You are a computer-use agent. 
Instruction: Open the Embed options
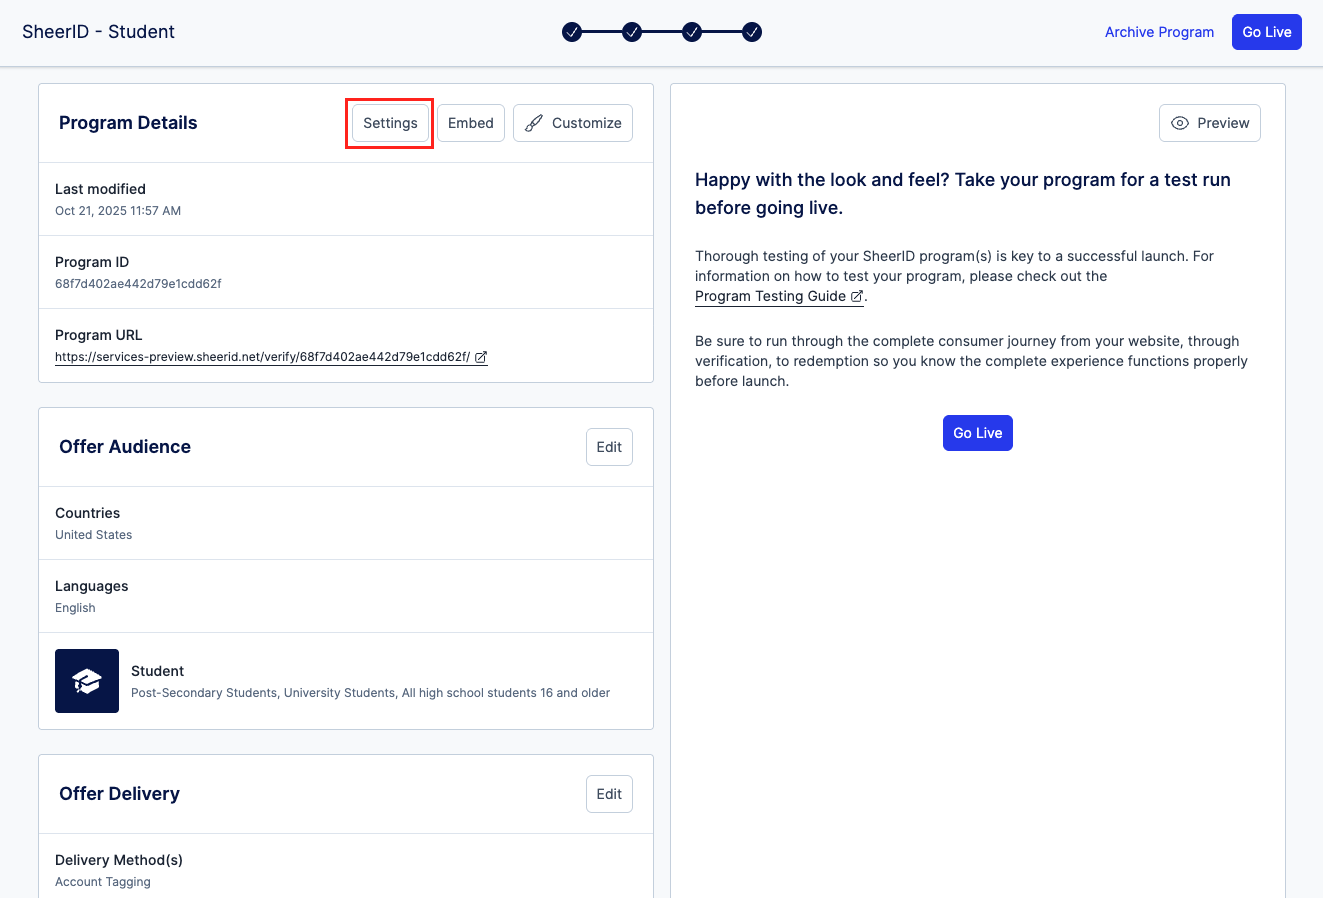point(471,123)
